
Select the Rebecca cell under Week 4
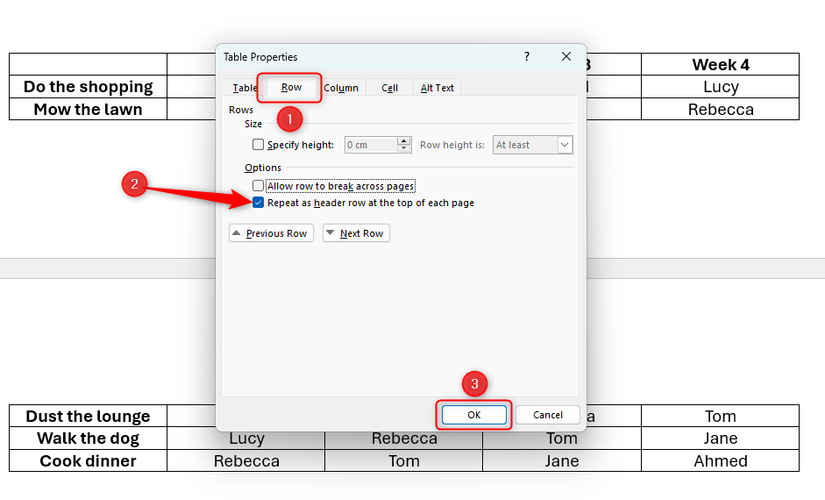pos(720,109)
